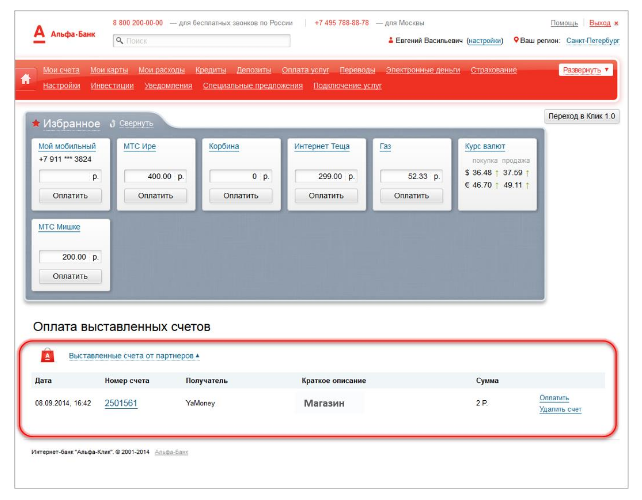Screen dimensions: 642x500
Task: Open Курс валют exchange rates link
Action: (x=485, y=146)
